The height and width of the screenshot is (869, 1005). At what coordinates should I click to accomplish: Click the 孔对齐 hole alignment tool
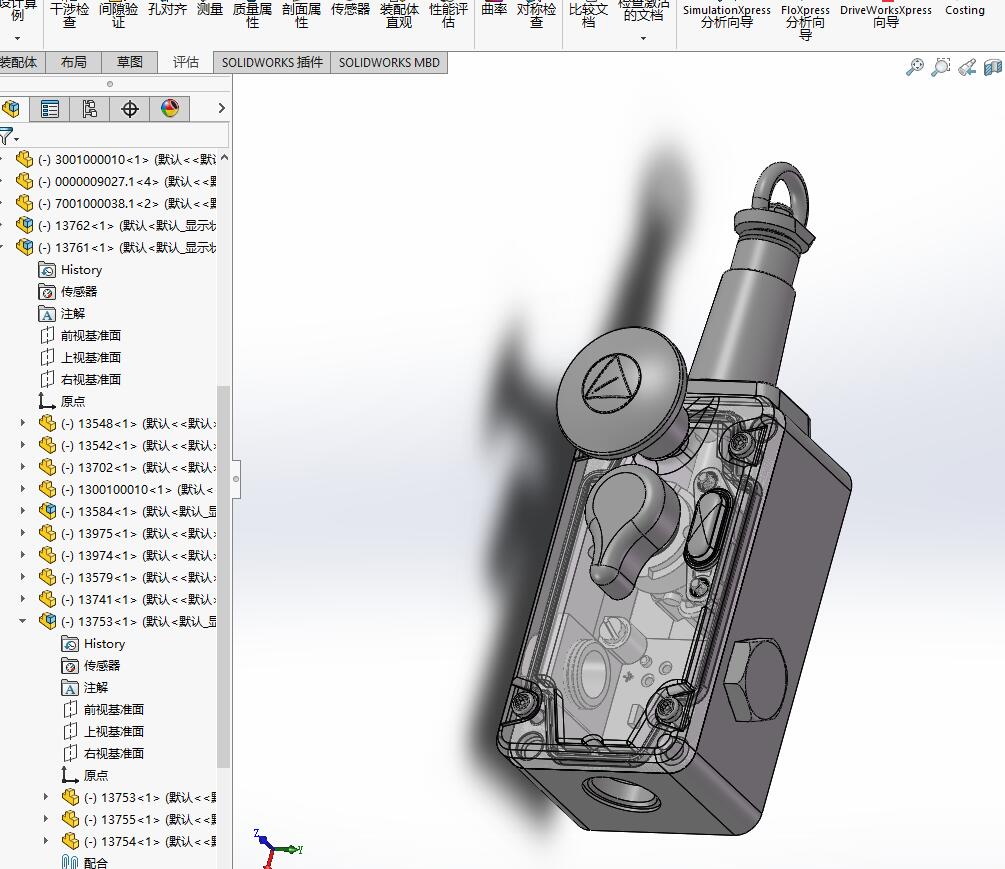click(x=167, y=9)
